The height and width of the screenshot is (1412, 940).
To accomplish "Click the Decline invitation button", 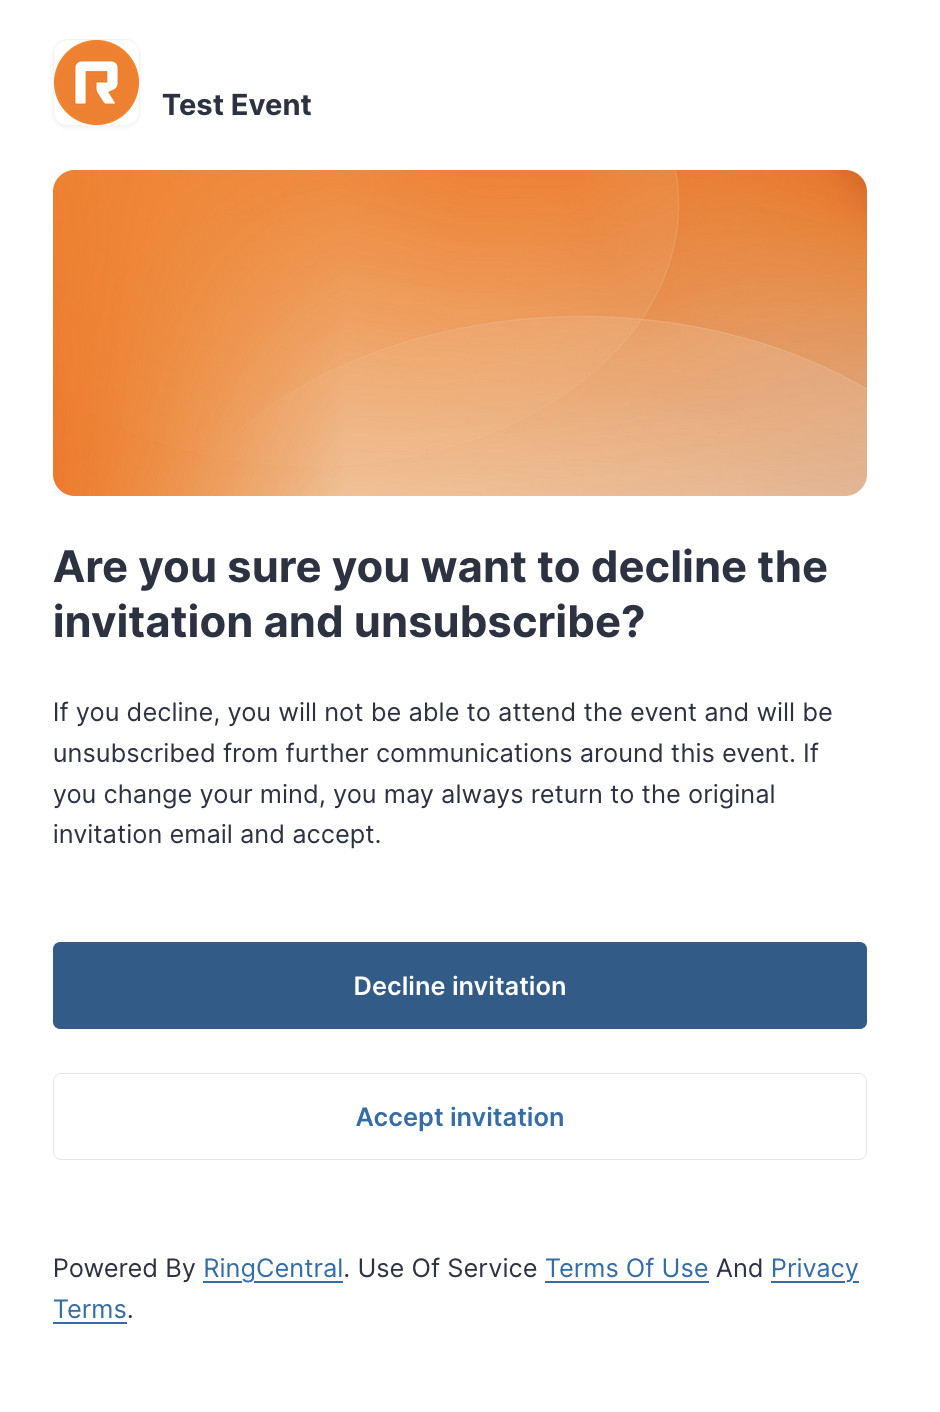I will (x=460, y=985).
